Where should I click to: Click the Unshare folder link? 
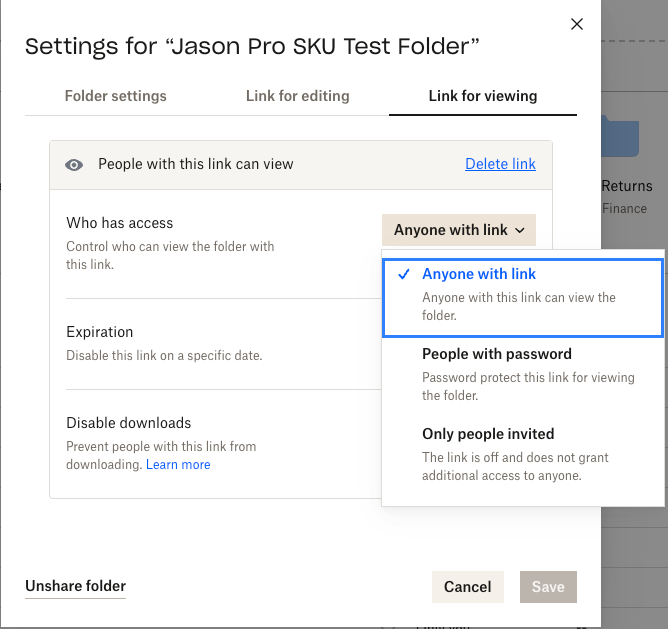click(x=76, y=586)
